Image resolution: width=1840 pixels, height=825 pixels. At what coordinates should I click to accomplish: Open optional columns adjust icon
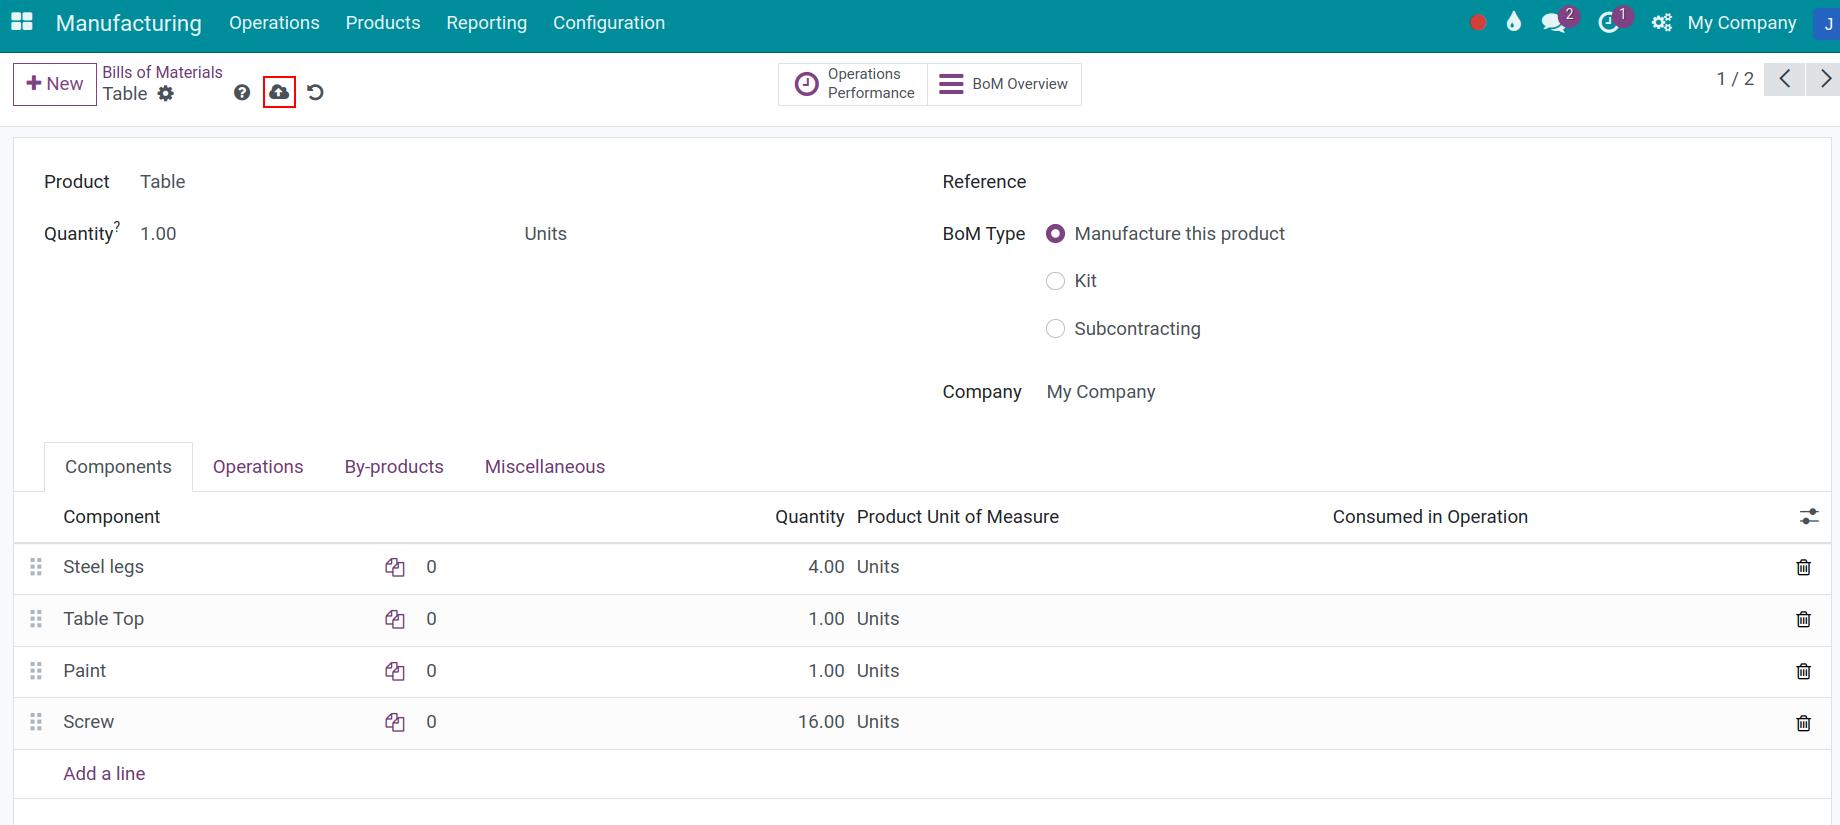coord(1809,517)
